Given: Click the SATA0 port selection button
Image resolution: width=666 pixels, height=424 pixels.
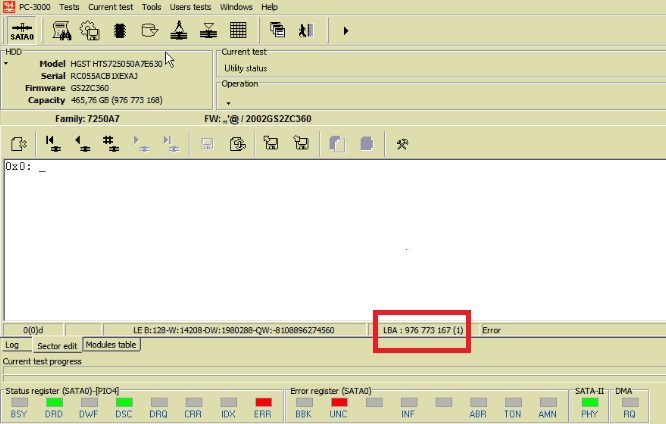Looking at the screenshot, I should coord(21,31).
